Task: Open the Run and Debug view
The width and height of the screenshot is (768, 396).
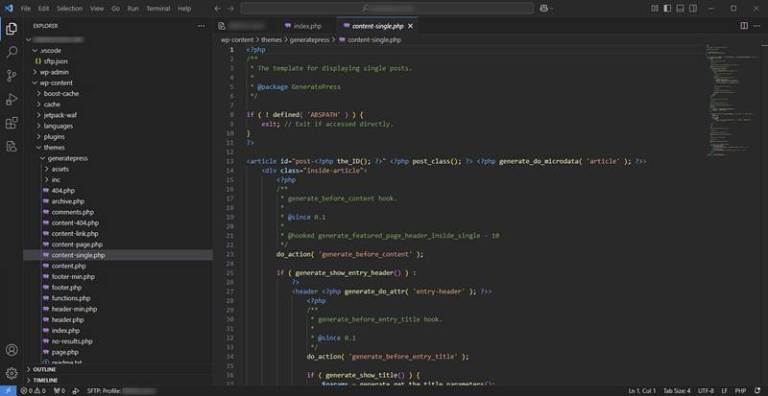Action: coord(11,99)
